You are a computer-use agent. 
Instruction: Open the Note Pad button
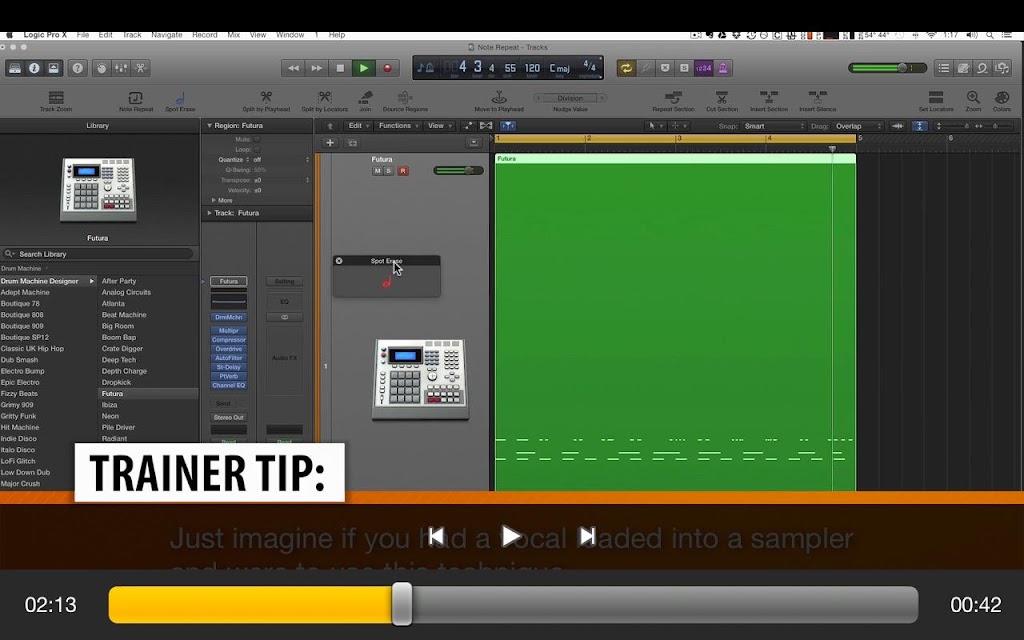[963, 68]
